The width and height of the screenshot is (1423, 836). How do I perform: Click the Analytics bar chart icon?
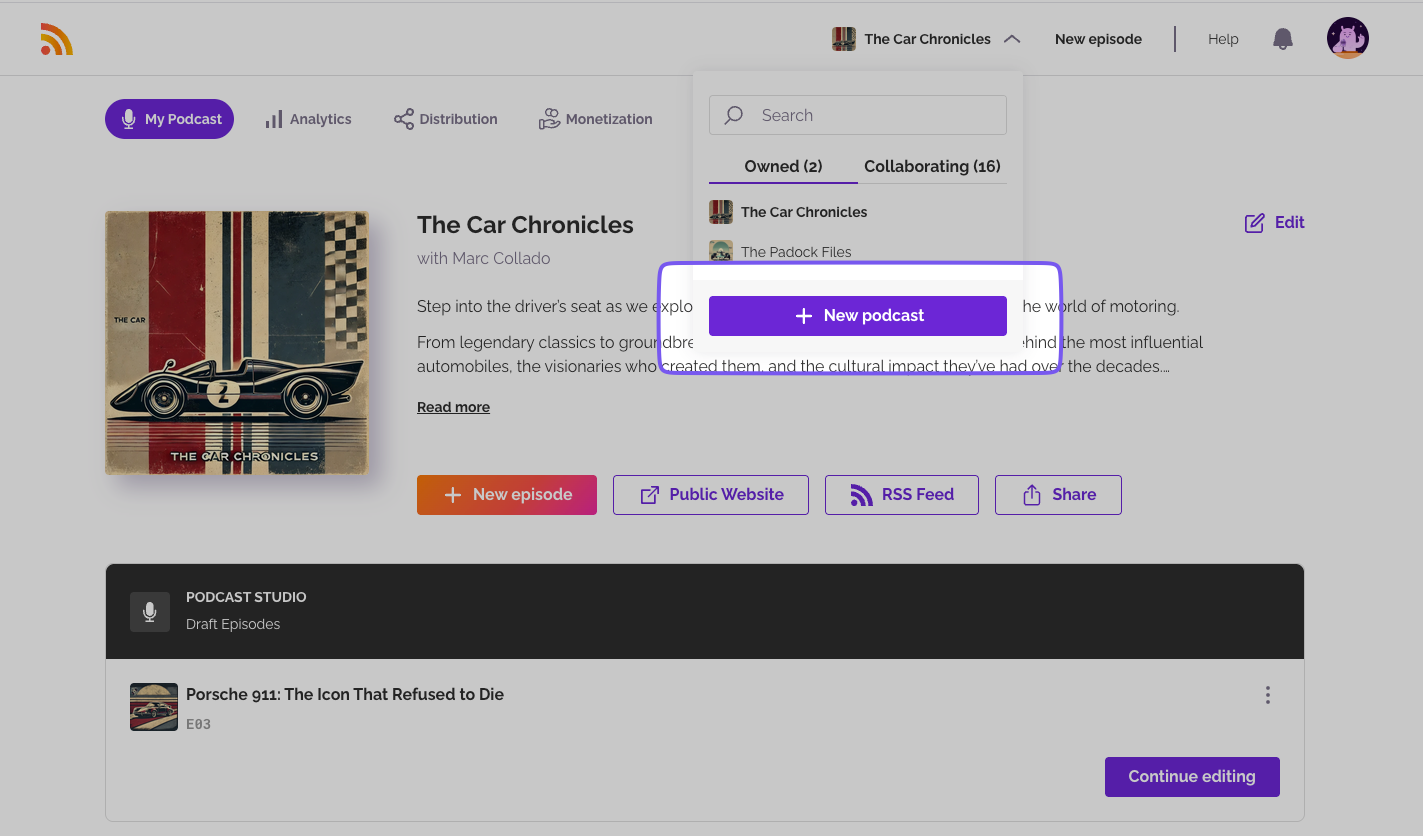point(274,119)
